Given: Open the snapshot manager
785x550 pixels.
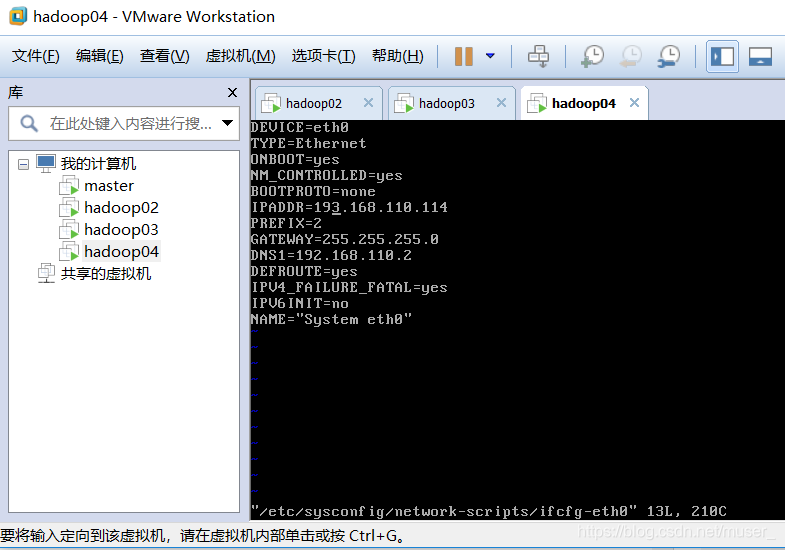Looking at the screenshot, I should (x=669, y=56).
